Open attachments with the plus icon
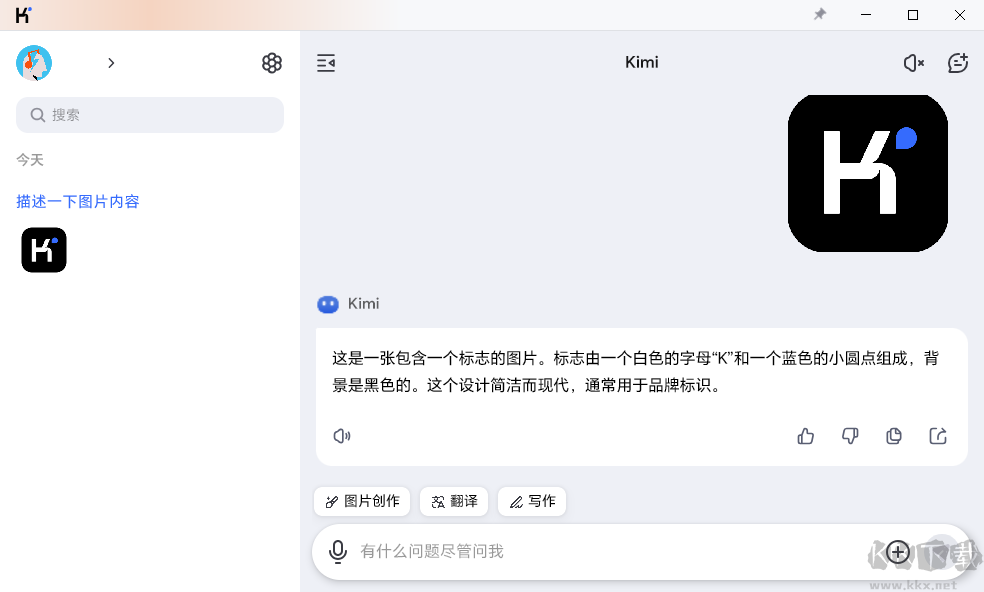The height and width of the screenshot is (592, 984). point(897,551)
